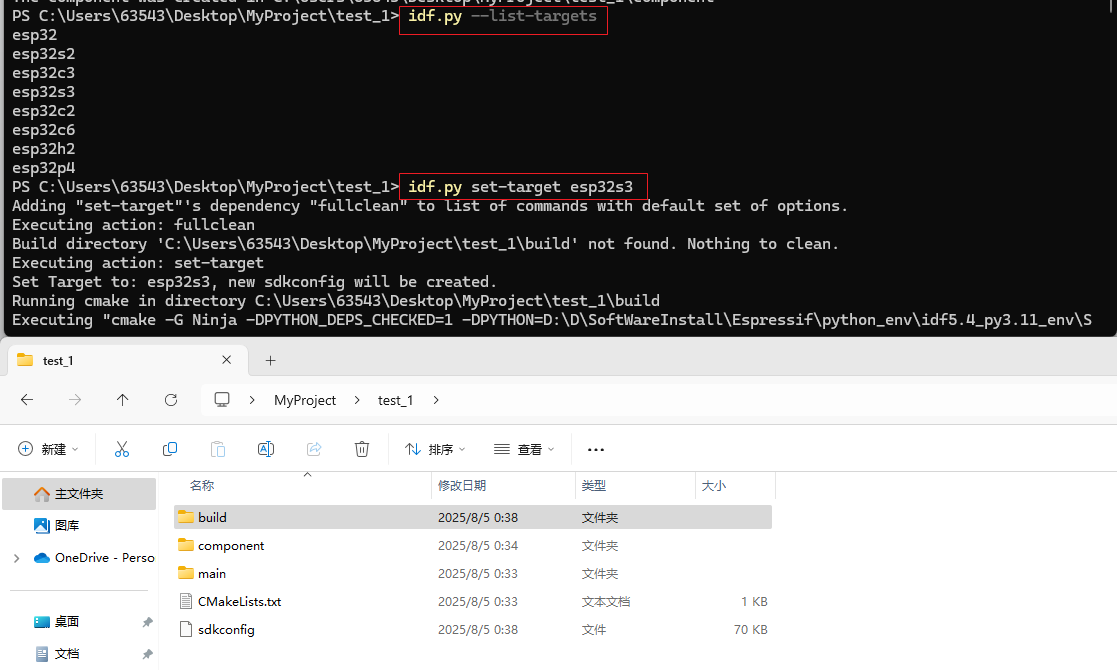Close the test_1 Explorer tab
Viewport: 1117px width, 670px height.
(x=227, y=360)
